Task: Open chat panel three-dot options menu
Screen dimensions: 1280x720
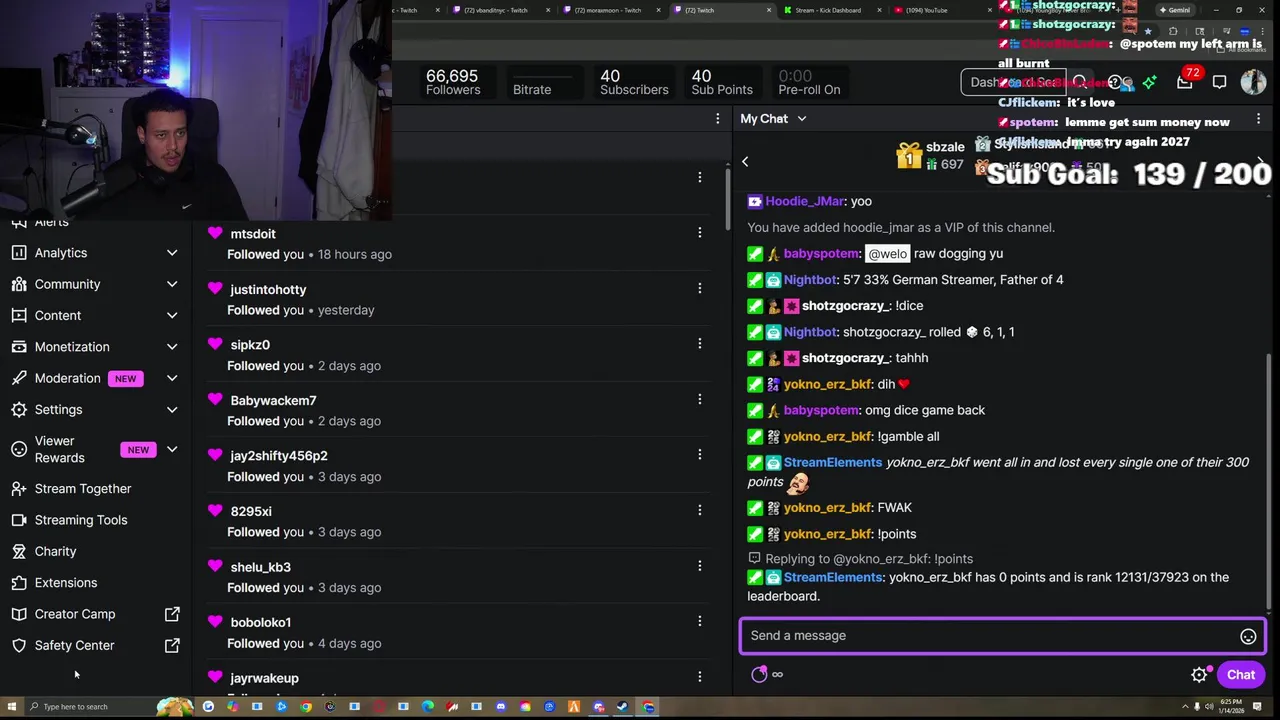Action: 1258,119
